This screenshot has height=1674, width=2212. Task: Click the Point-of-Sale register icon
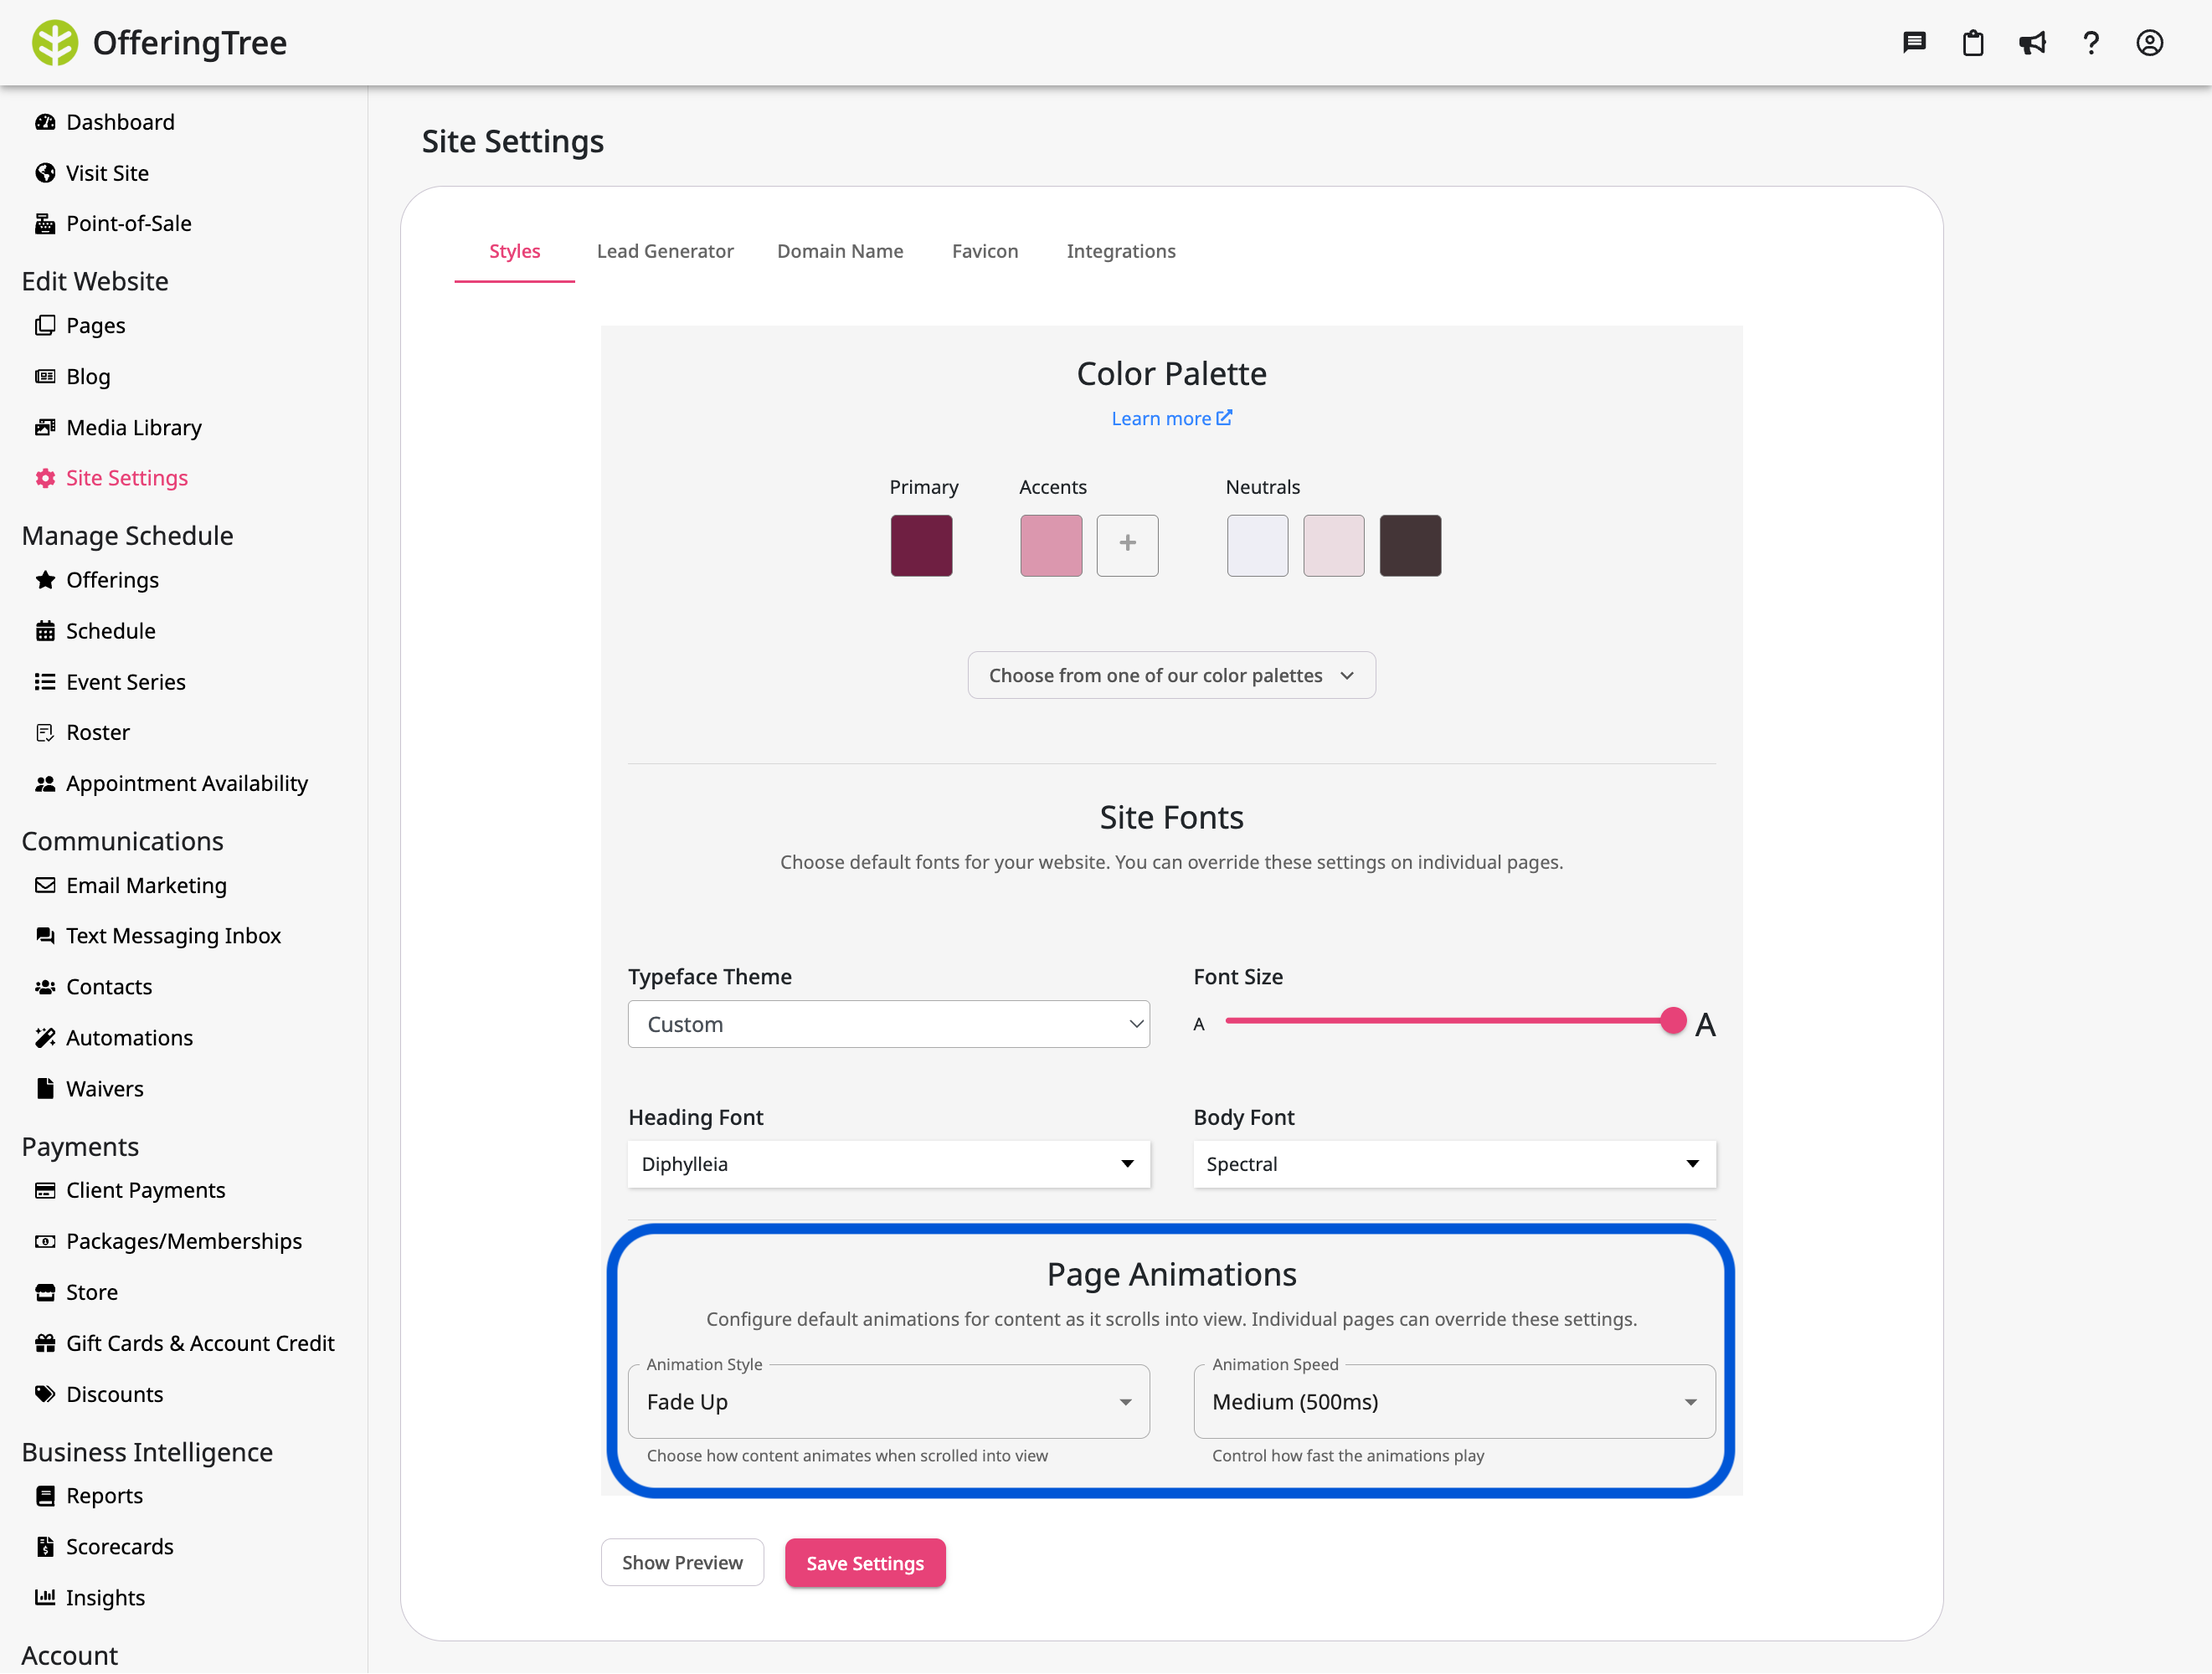coord(45,223)
